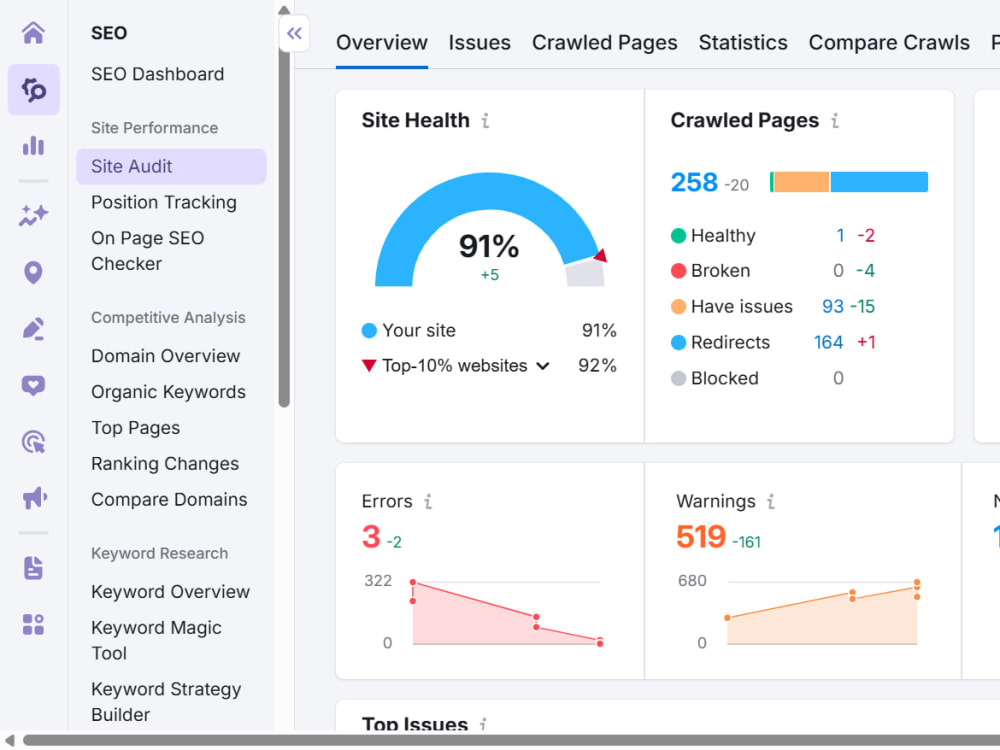Click info icon next to Errors
This screenshot has width=1000, height=750.
[x=428, y=502]
